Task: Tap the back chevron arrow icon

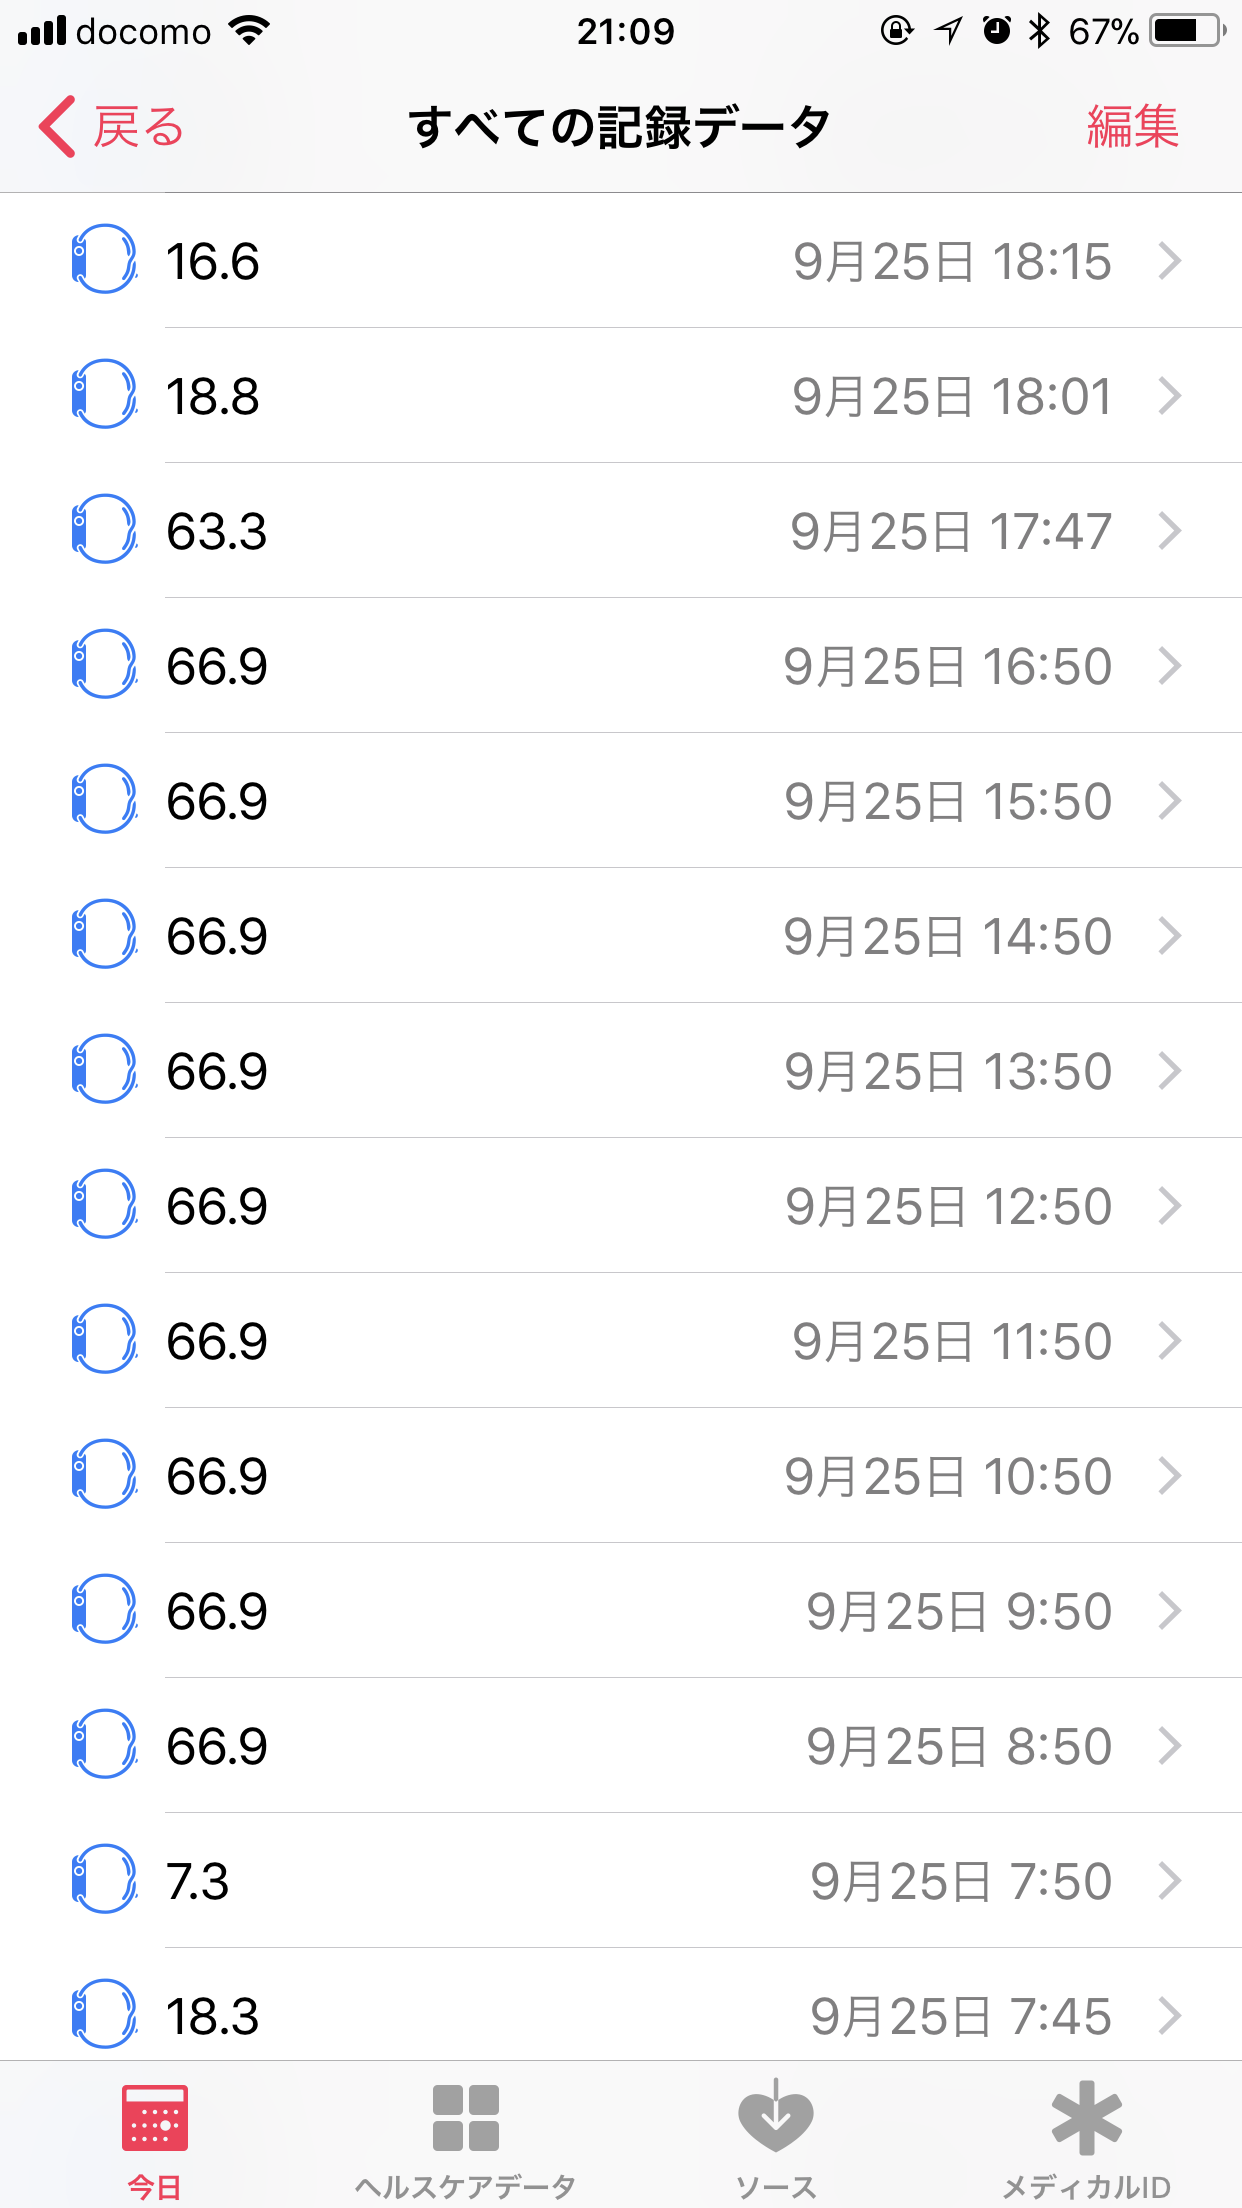Action: pyautogui.click(x=58, y=127)
